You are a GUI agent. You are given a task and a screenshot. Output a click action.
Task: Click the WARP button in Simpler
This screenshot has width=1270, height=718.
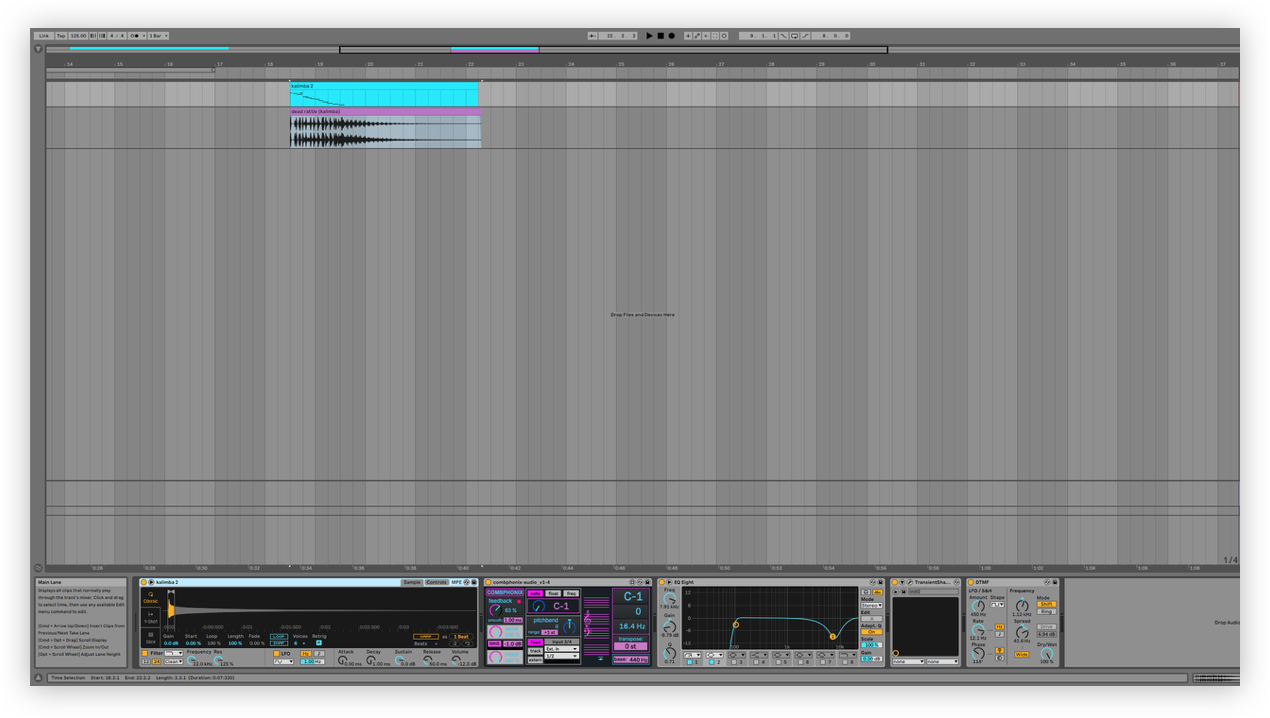pyautogui.click(x=426, y=637)
